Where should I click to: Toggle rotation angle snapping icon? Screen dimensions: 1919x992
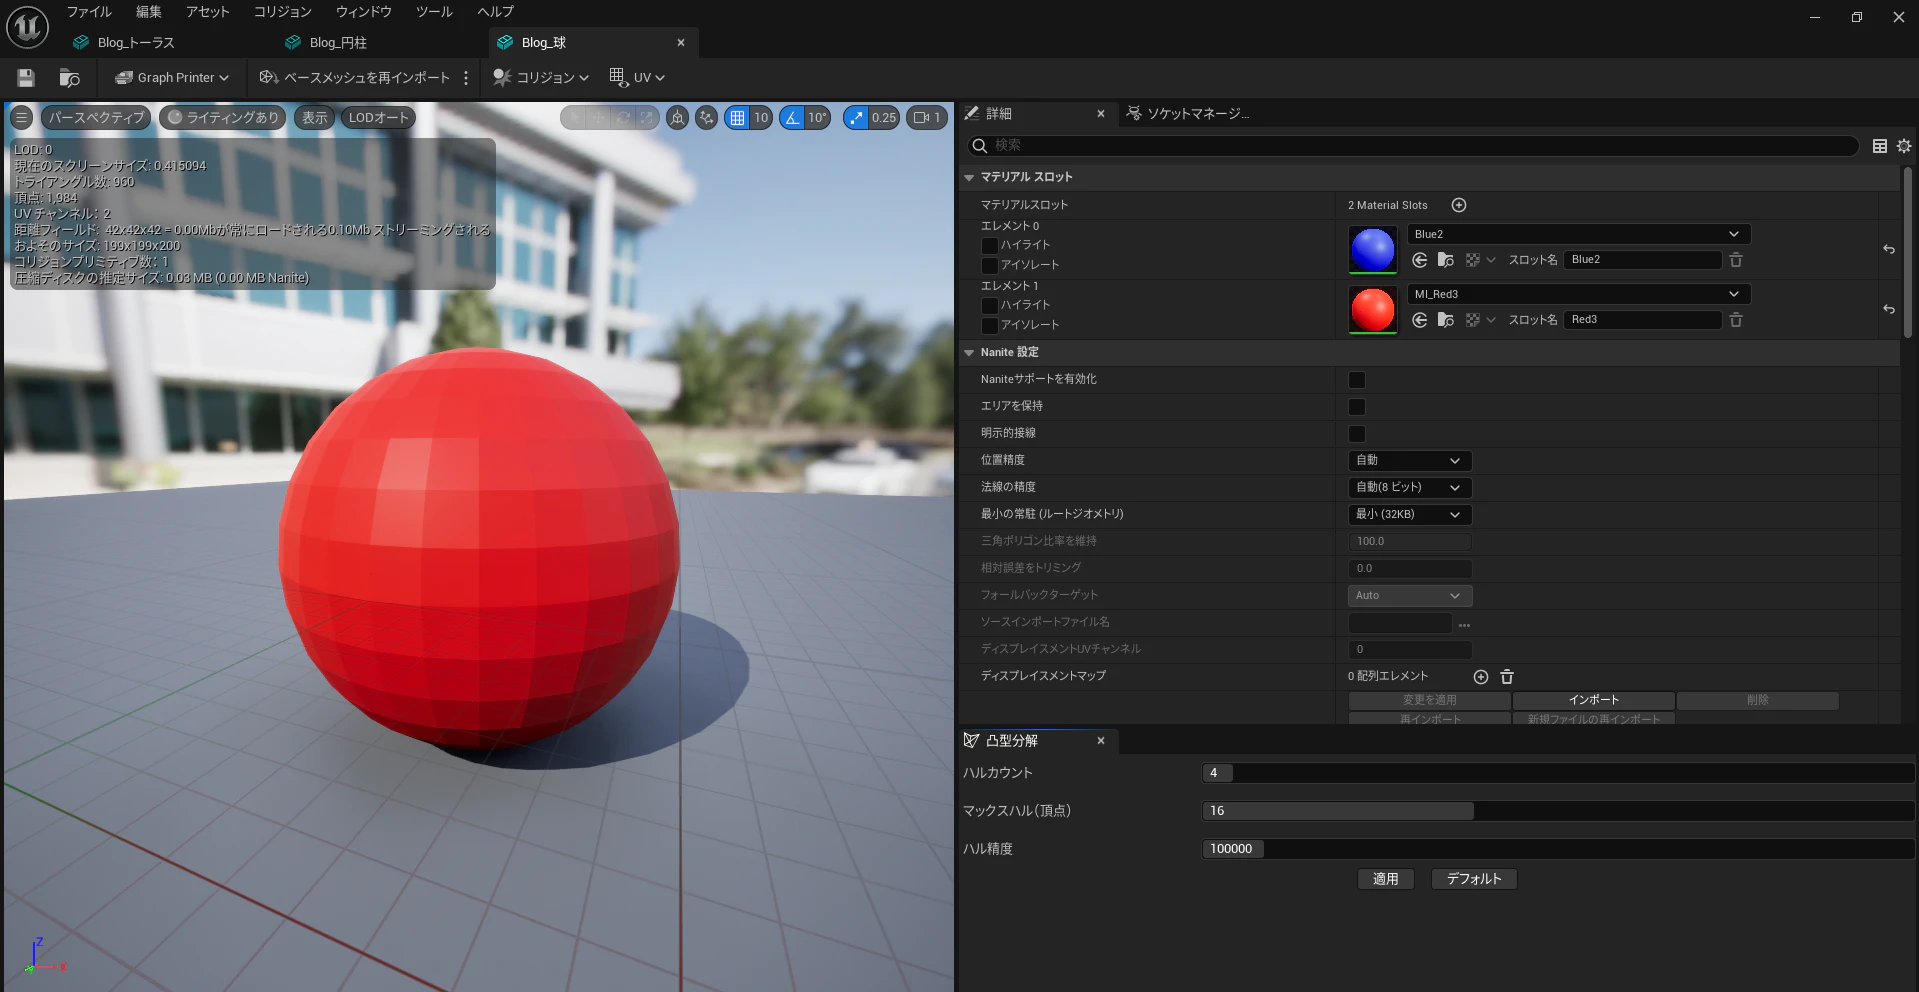coord(792,118)
